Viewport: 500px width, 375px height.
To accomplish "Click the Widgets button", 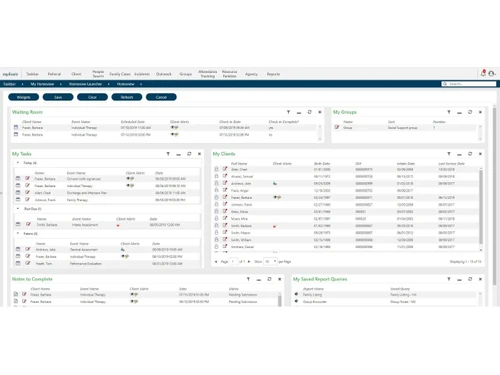I will tap(23, 97).
